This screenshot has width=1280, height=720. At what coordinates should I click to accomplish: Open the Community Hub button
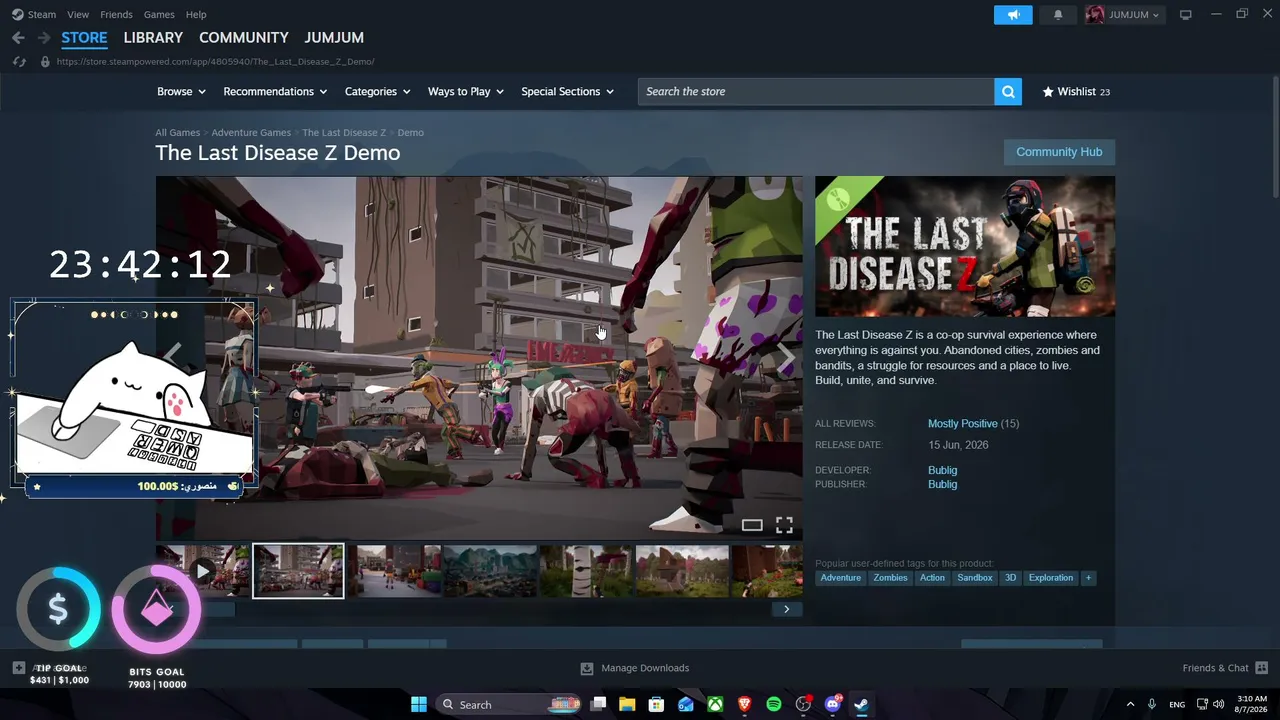(x=1059, y=152)
